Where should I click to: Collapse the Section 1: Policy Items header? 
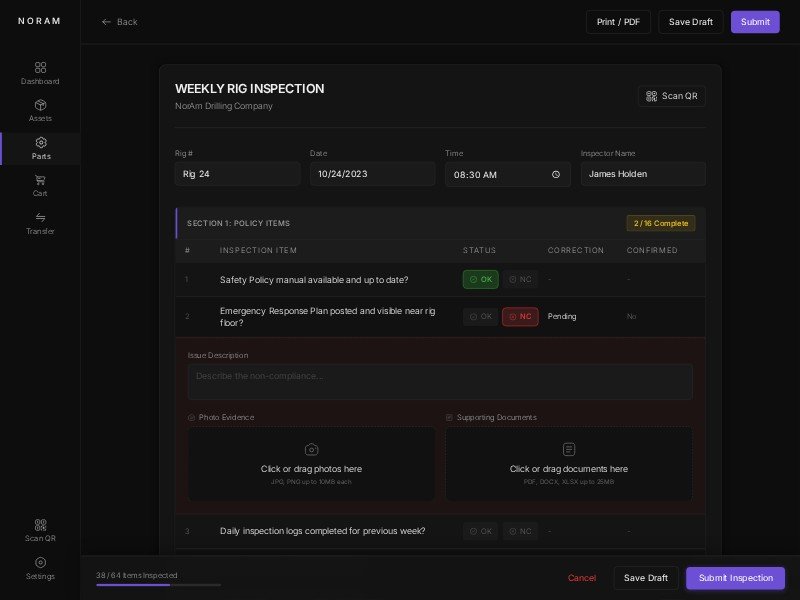point(440,223)
